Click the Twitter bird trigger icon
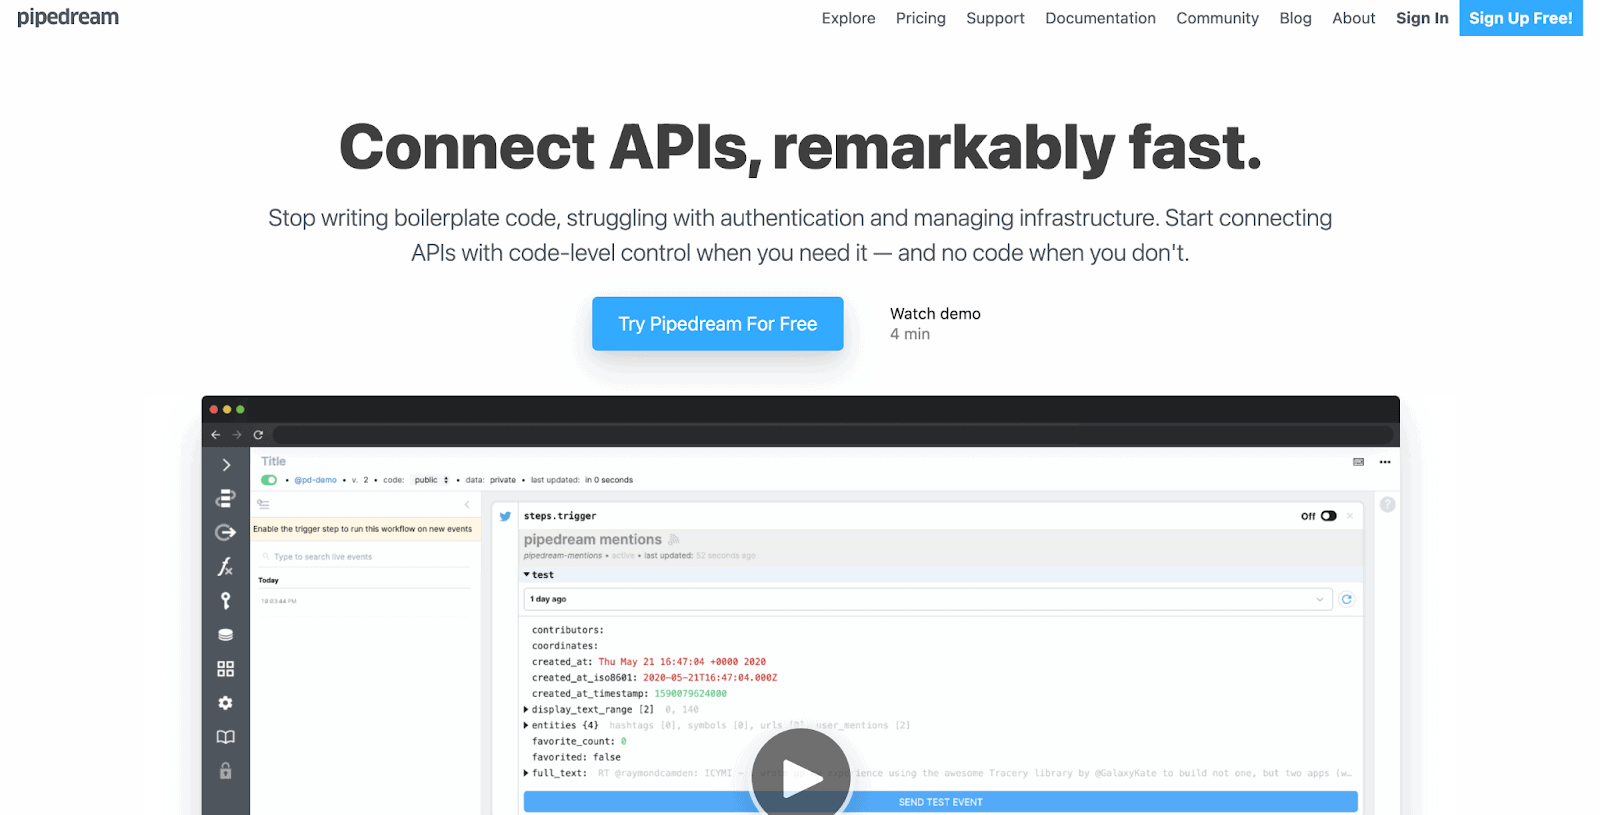The width and height of the screenshot is (1600, 815). (505, 516)
